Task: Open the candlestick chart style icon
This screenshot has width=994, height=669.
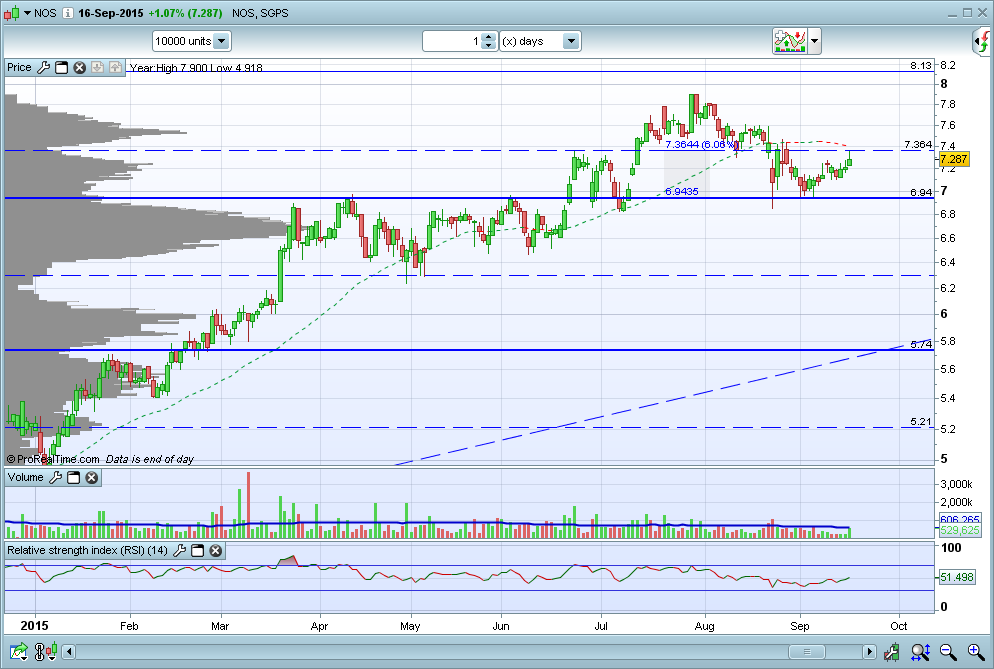Action: pos(11,13)
